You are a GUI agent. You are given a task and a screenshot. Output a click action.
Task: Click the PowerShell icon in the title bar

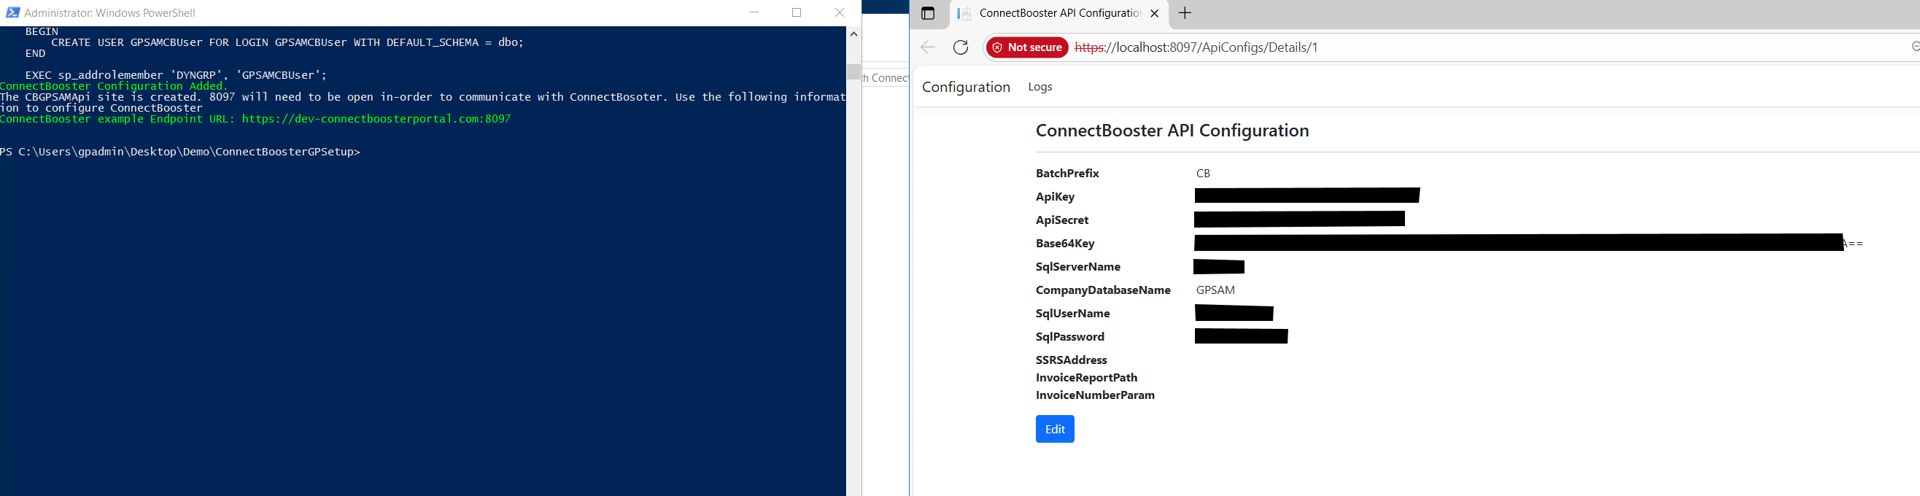(12, 13)
